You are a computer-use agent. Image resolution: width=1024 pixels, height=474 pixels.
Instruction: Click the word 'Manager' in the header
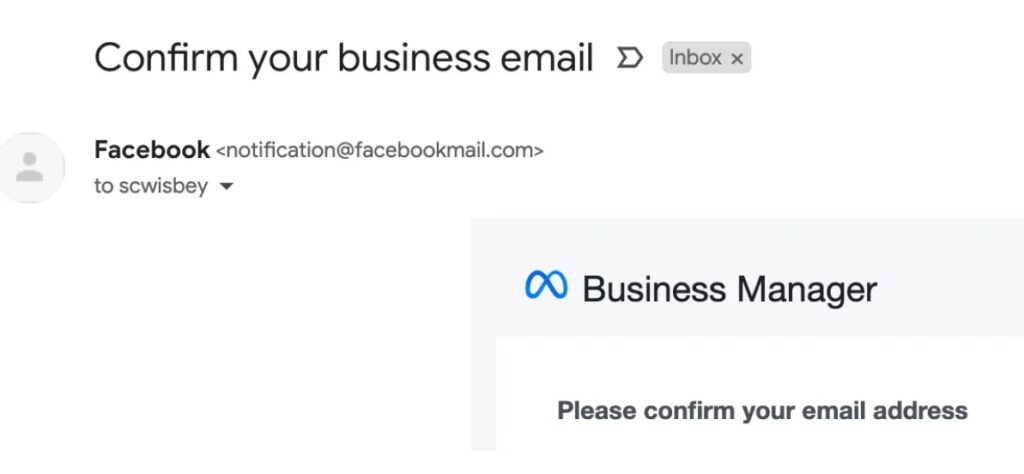pyautogui.click(x=806, y=289)
